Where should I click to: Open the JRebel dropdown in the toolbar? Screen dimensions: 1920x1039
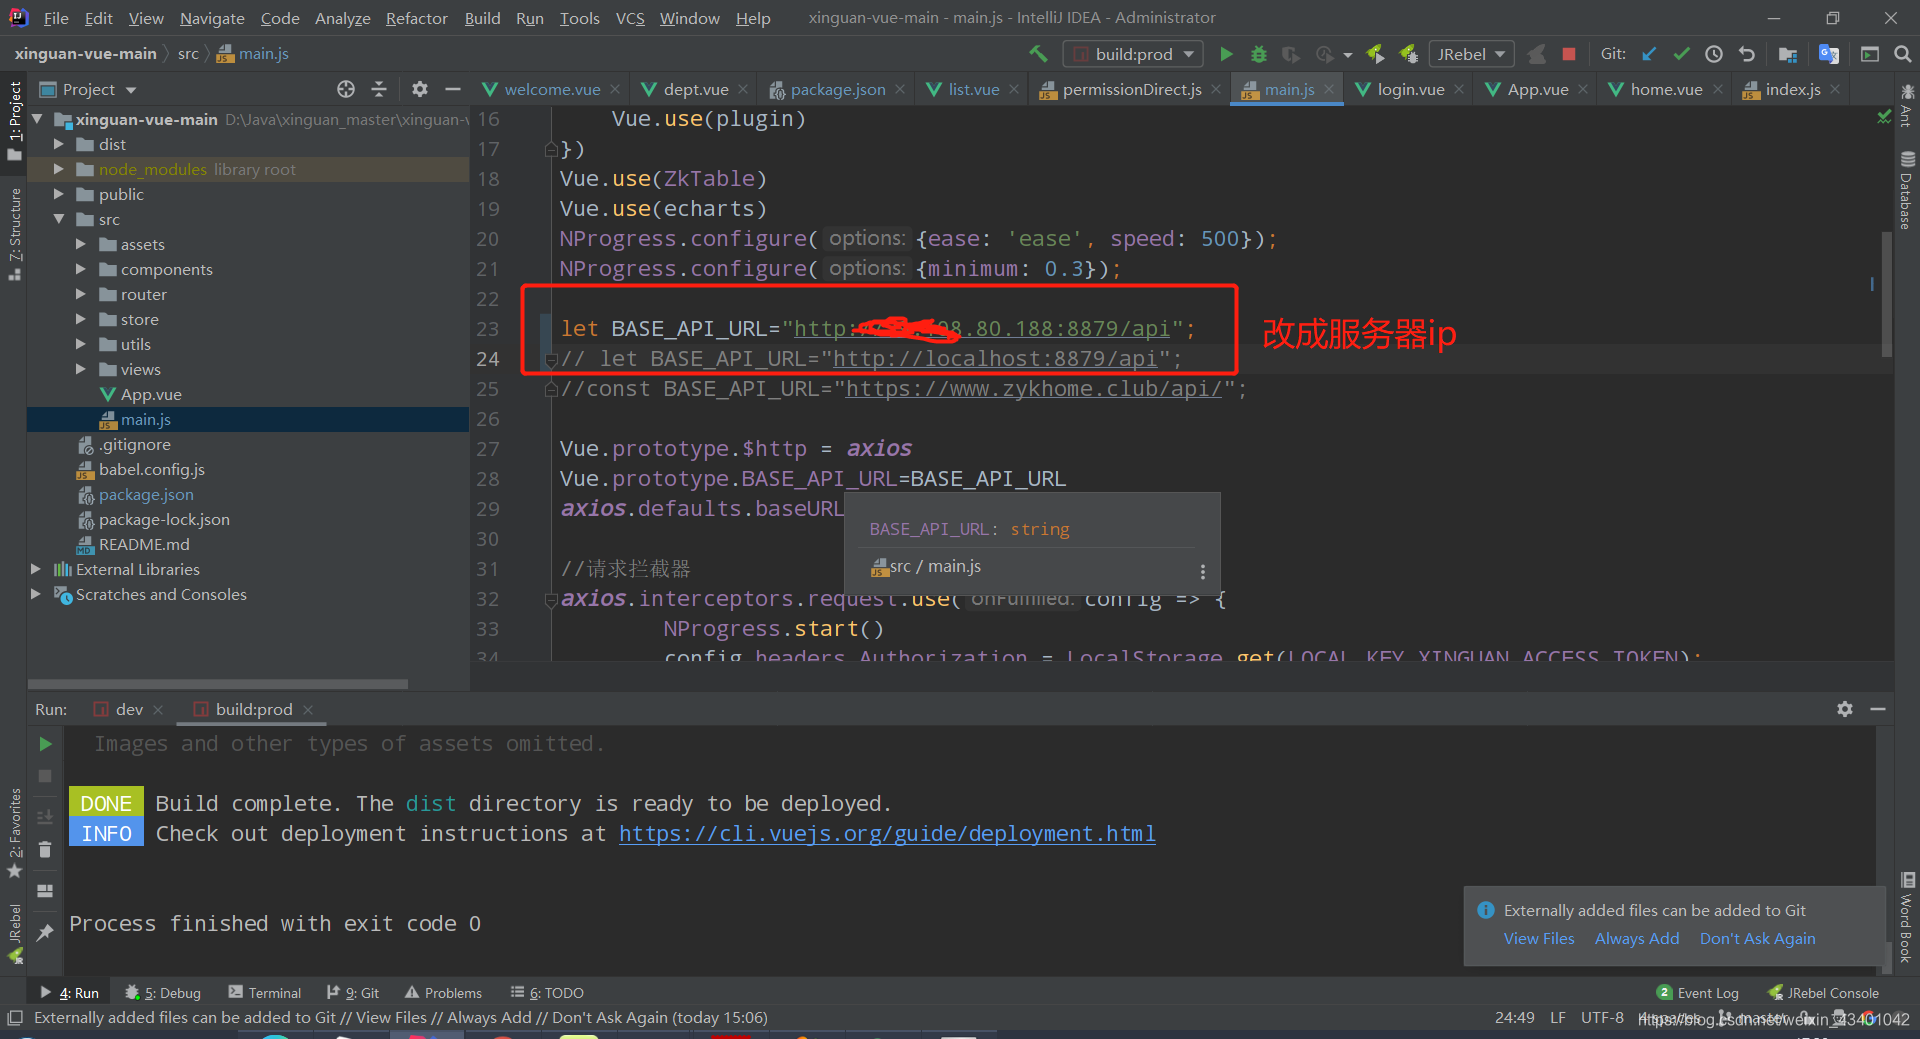(x=1471, y=54)
